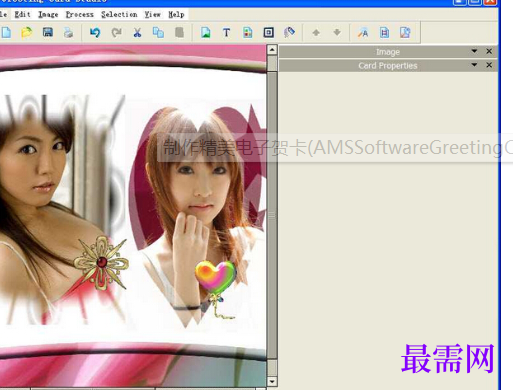Click the vertical scrollbar down arrow
The width and height of the screenshot is (513, 390).
point(272,381)
